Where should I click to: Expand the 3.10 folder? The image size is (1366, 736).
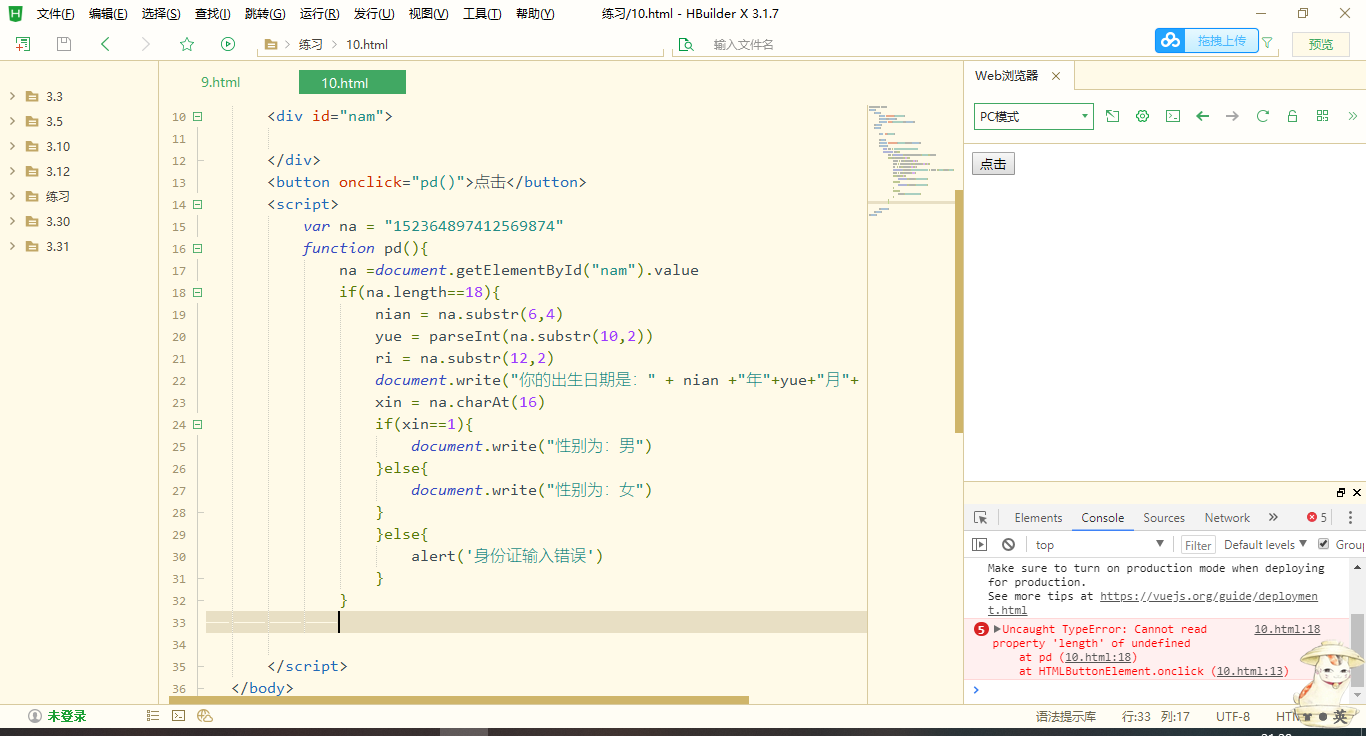[x=12, y=146]
